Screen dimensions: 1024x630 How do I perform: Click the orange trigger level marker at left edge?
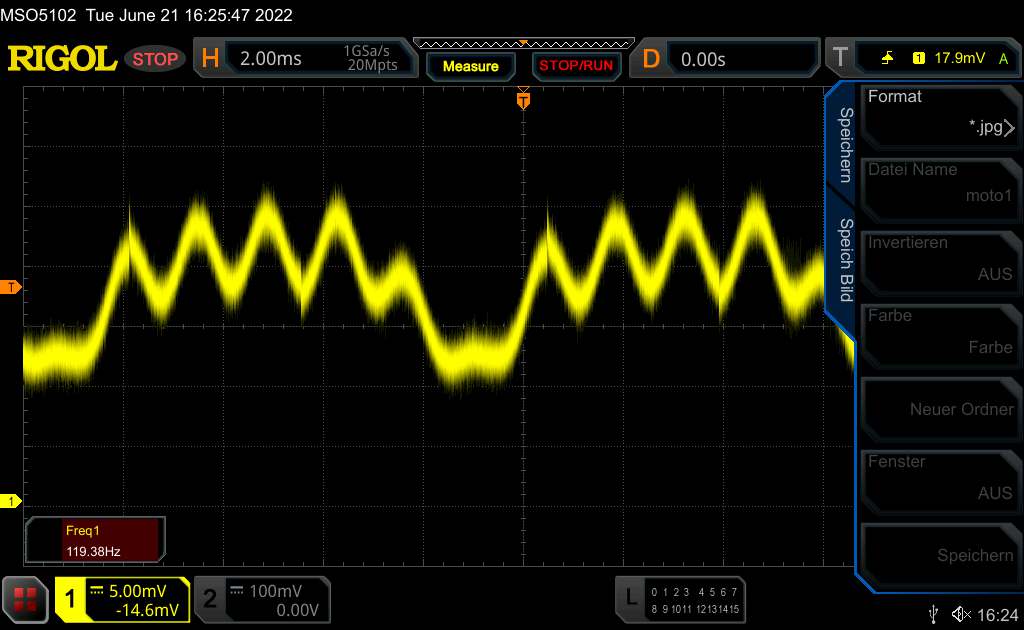(x=10, y=287)
